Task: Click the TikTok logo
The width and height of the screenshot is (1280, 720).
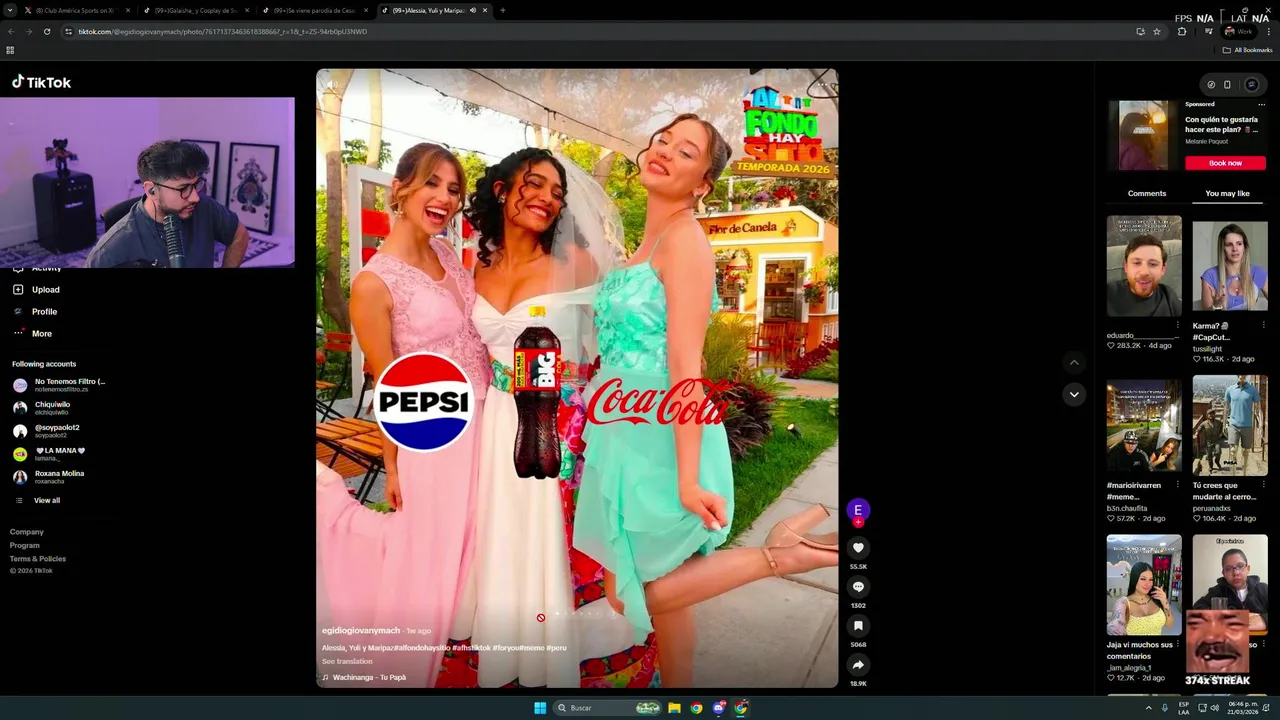Action: 41,82
